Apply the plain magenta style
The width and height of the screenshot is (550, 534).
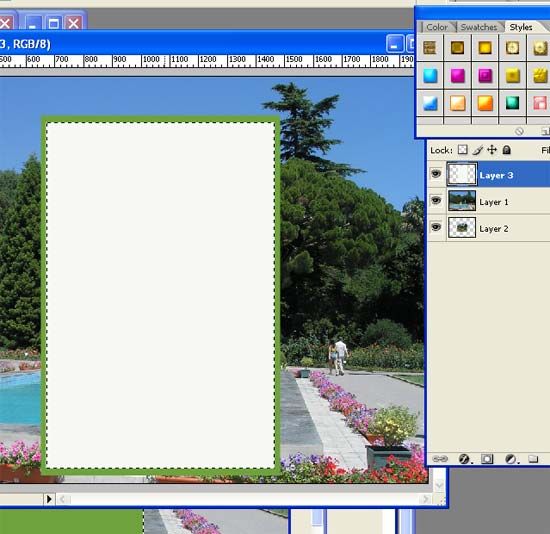point(457,75)
